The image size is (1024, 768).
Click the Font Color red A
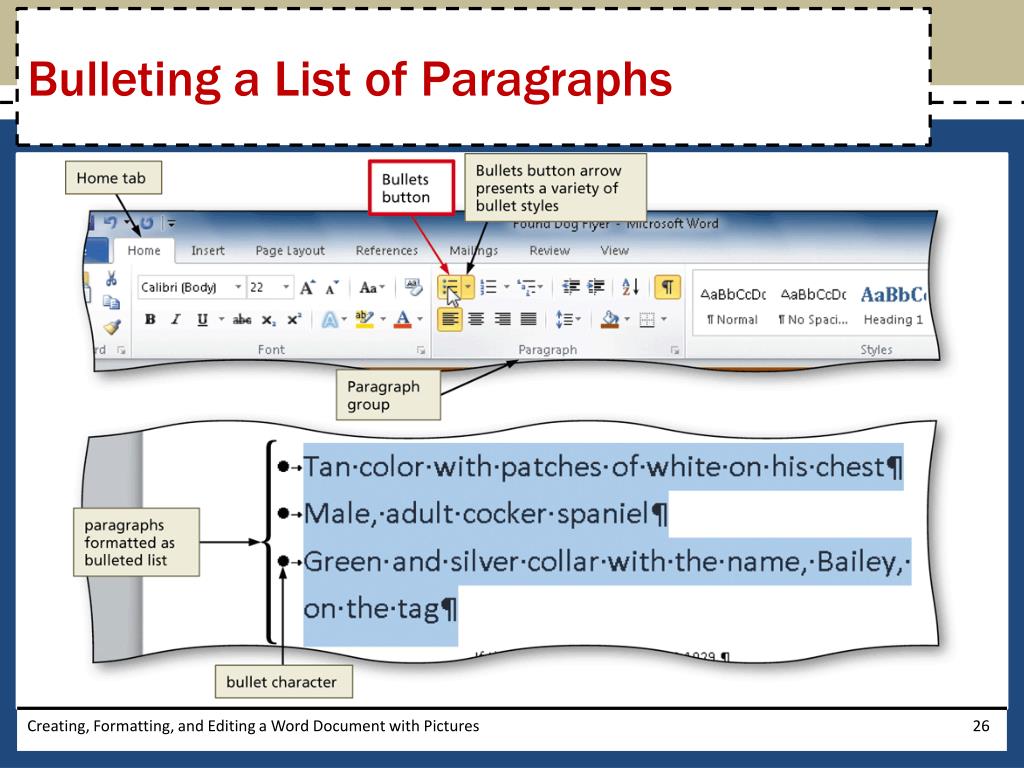pos(403,319)
